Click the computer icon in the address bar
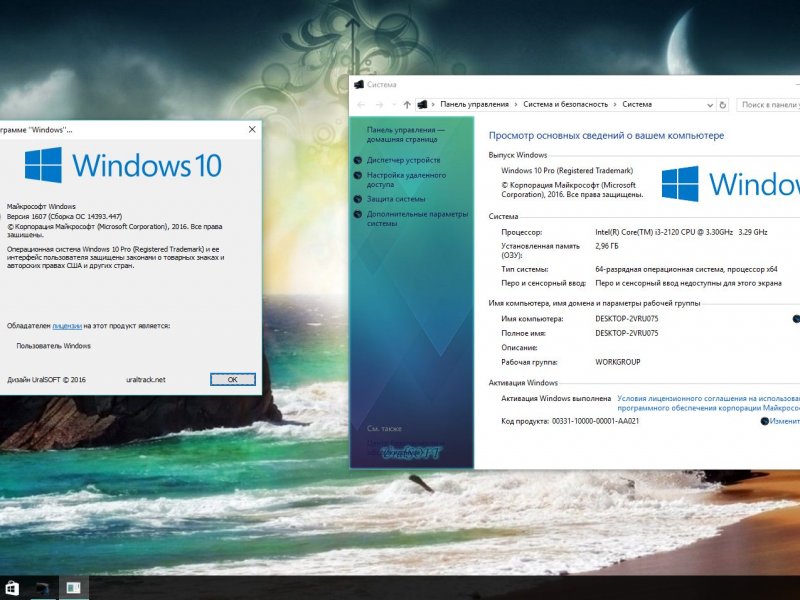This screenshot has height=600, width=800. coord(422,105)
